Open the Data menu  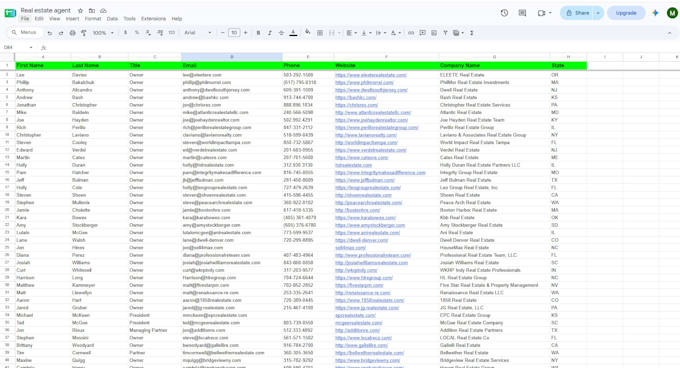[x=112, y=19]
